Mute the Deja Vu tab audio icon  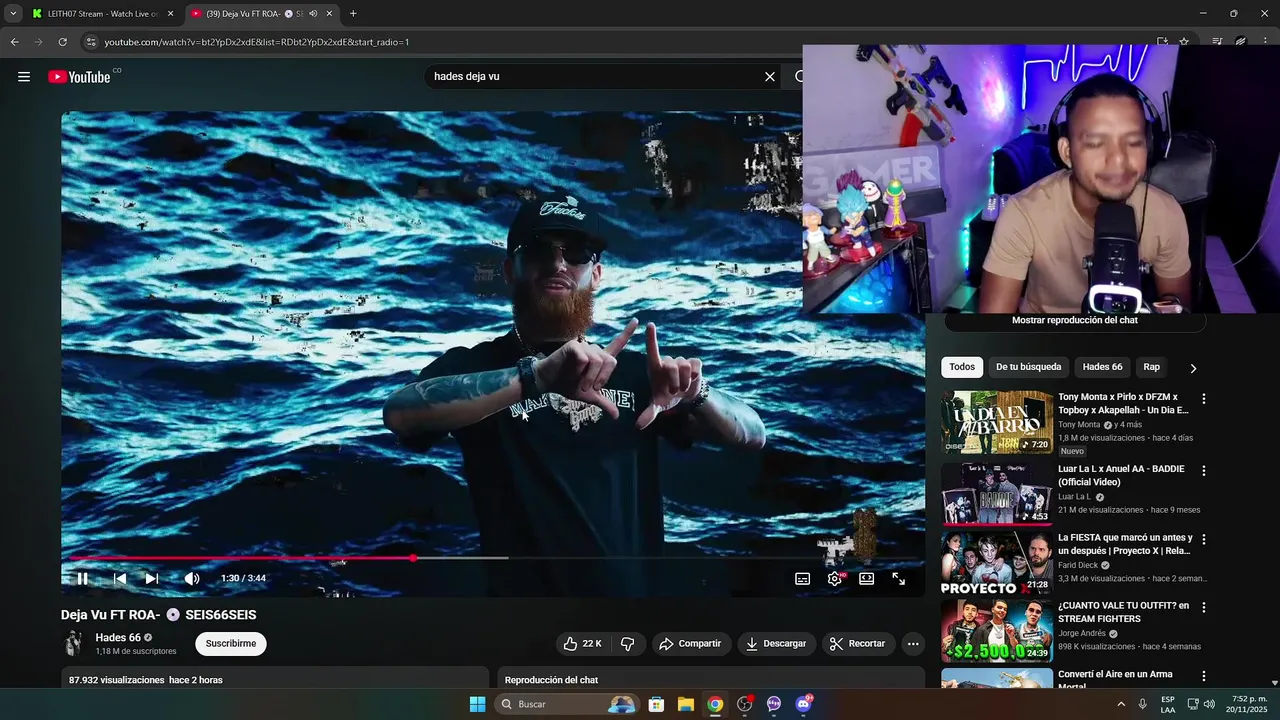point(313,14)
